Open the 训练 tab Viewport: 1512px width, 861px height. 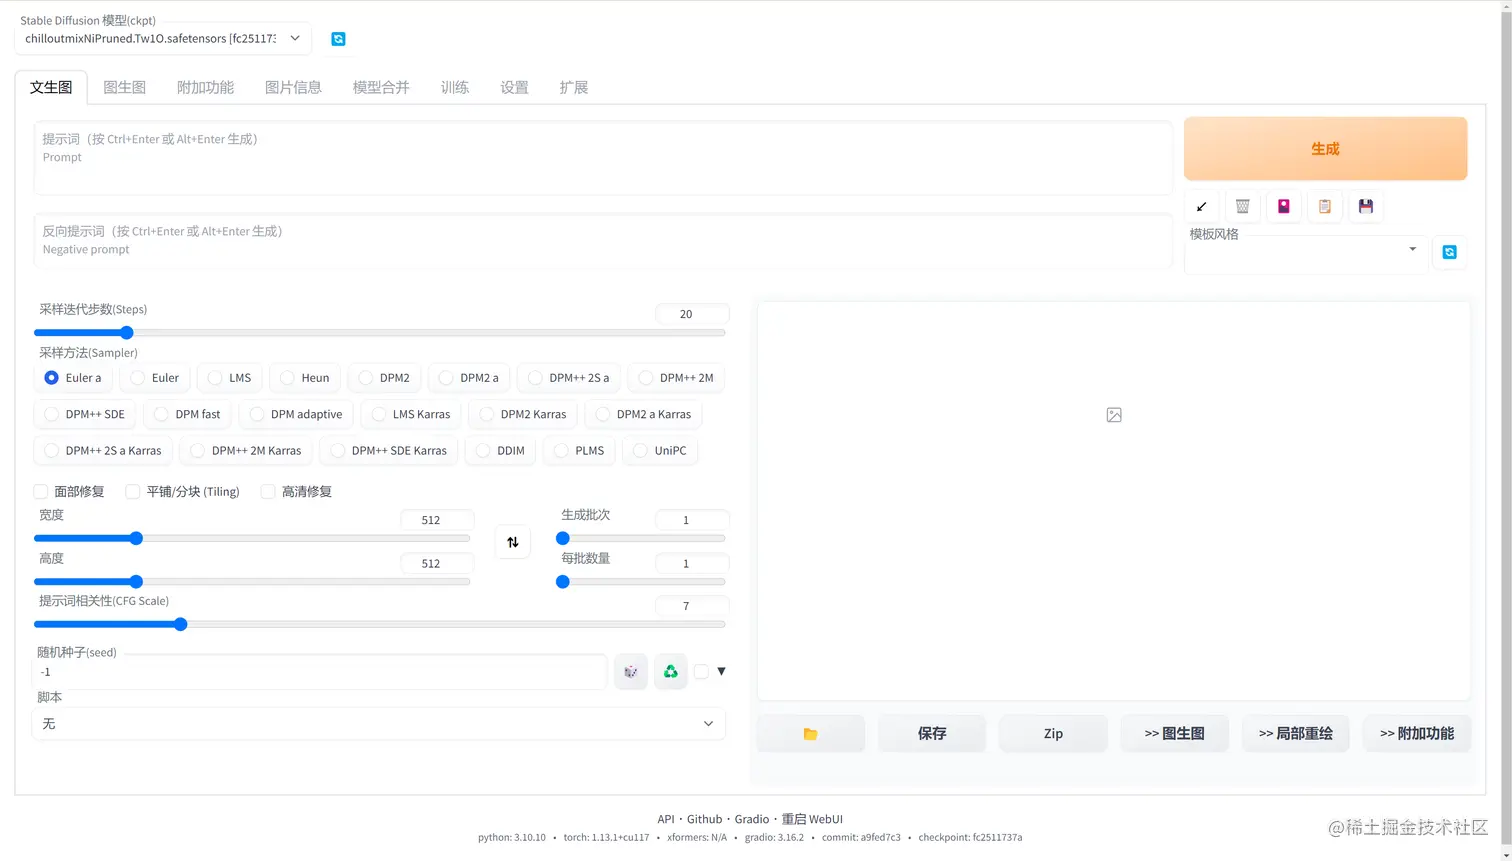pos(455,87)
